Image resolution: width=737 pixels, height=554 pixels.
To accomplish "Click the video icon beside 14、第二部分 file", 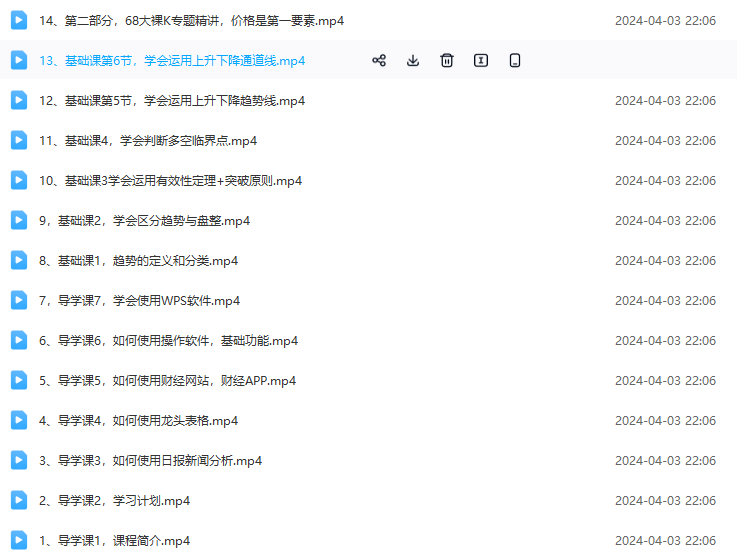I will 19,20.
